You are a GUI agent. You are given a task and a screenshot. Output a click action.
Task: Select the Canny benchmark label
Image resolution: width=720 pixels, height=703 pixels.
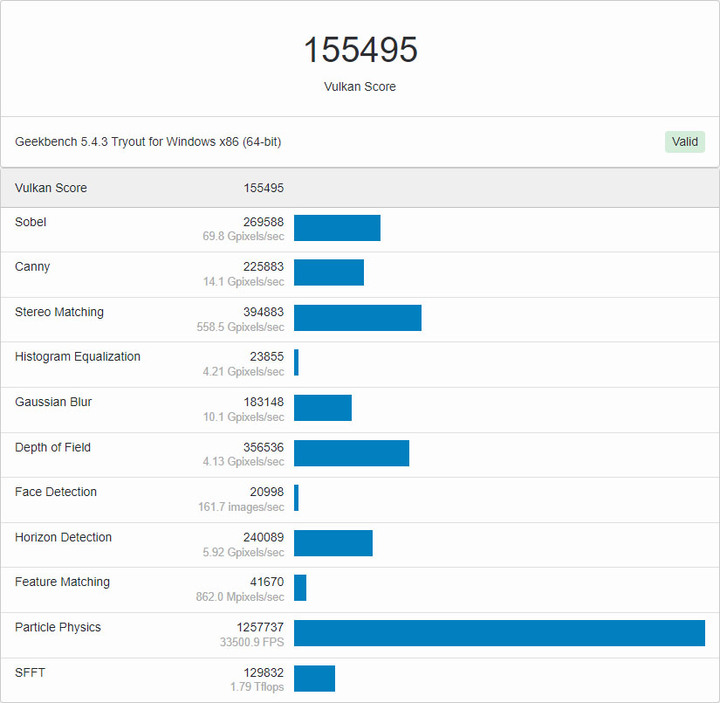tap(32, 267)
